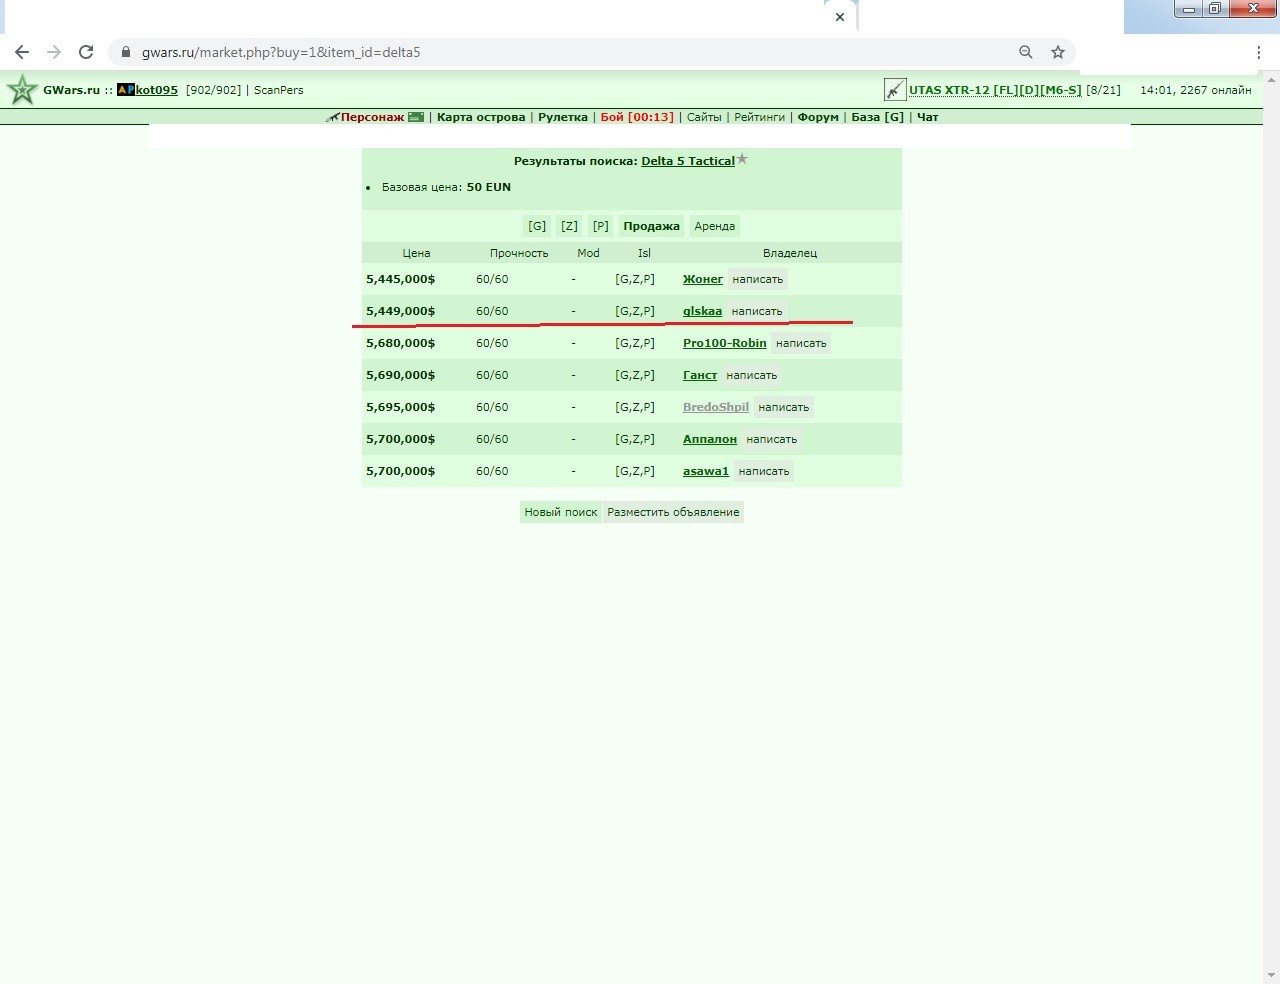Click the clan badge icon before kot095
Image resolution: width=1280 pixels, height=984 pixels.
click(x=126, y=90)
